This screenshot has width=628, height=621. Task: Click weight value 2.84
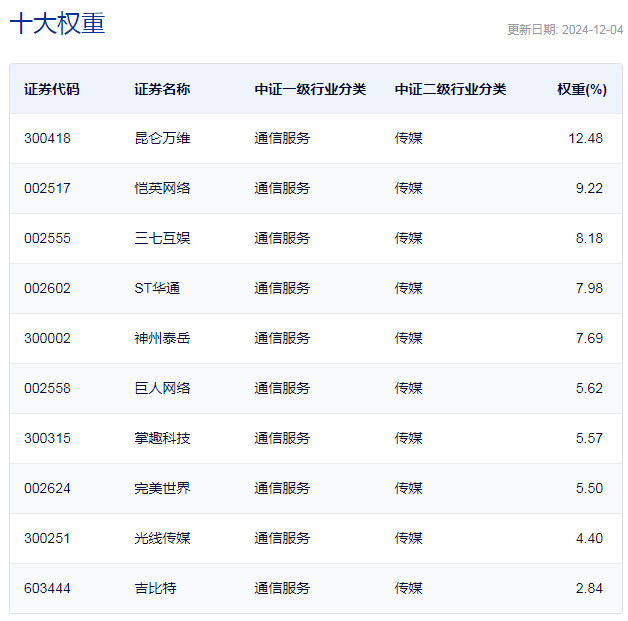[x=589, y=589]
